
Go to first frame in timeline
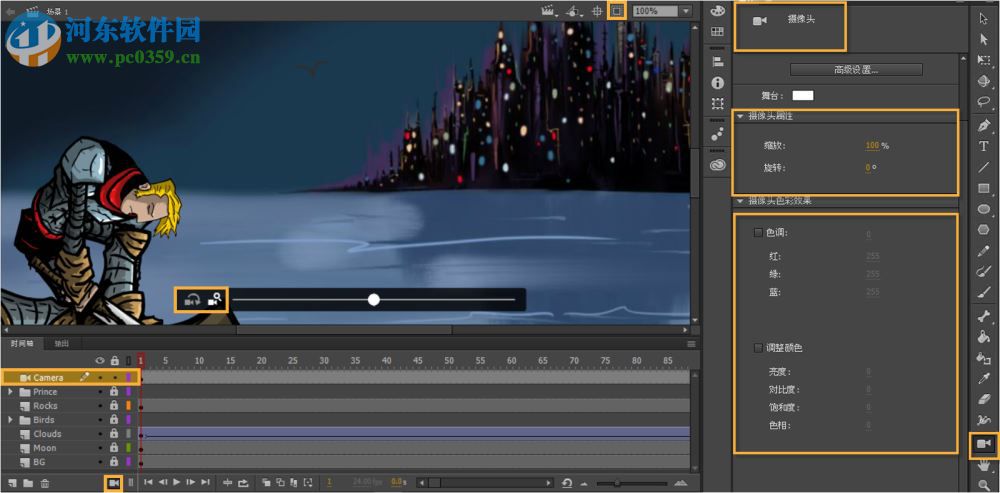(x=148, y=483)
